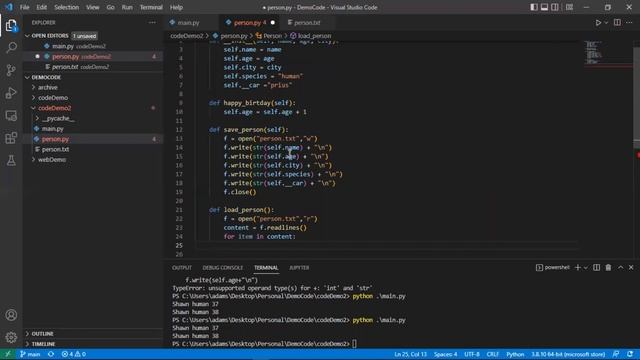Open the Search view icon
640x360 pixels.
pyautogui.click(x=11, y=48)
